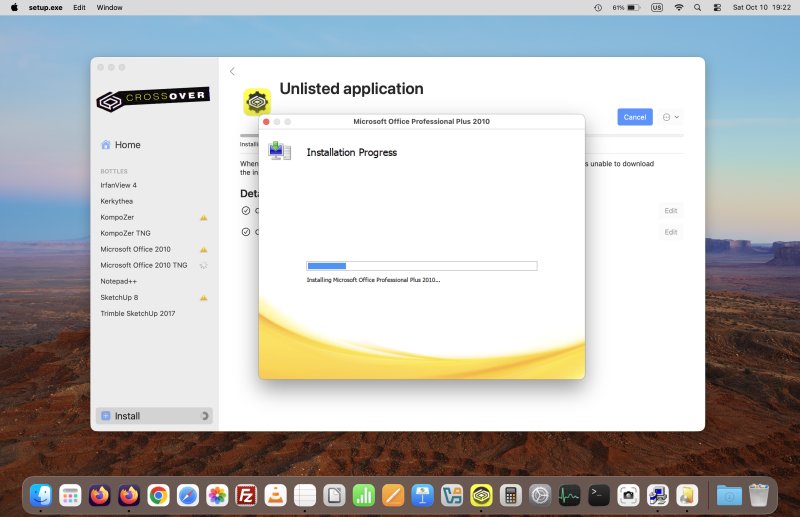Open Calculator from the Dock
Viewport: 800px width, 517px height.
[511, 495]
